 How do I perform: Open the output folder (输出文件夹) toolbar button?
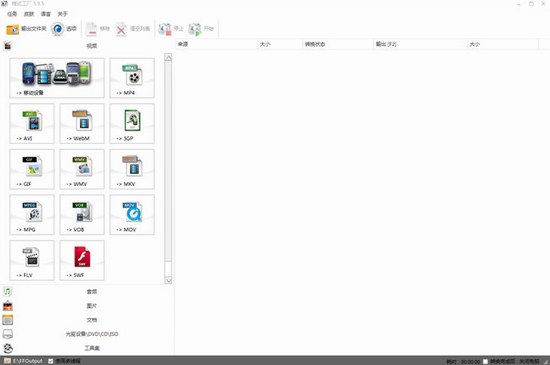[26, 29]
